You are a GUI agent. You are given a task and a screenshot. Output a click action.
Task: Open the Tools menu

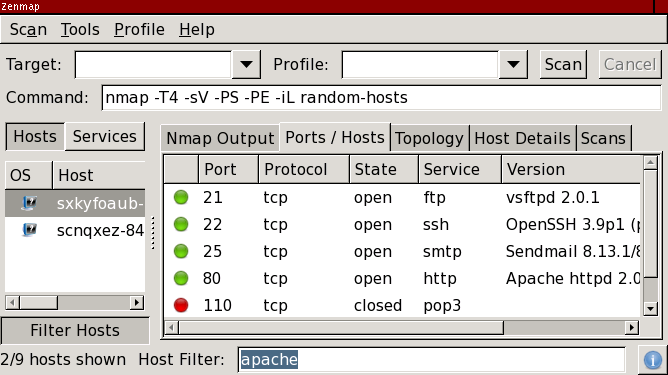tap(80, 29)
